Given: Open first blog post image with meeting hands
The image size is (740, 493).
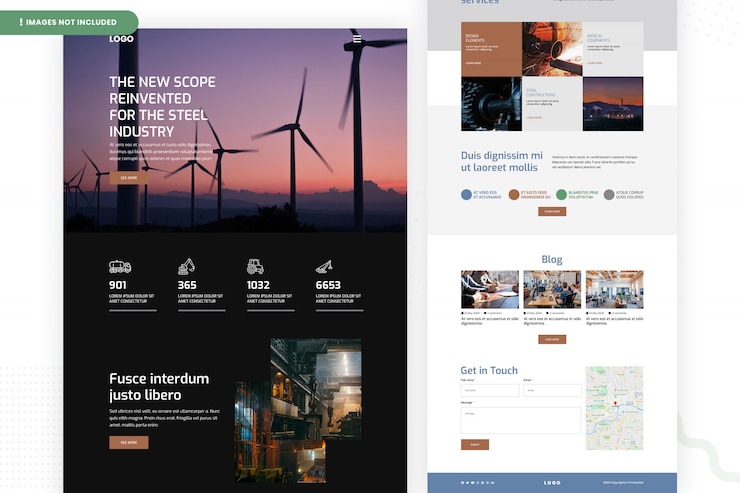Looking at the screenshot, I should 490,290.
